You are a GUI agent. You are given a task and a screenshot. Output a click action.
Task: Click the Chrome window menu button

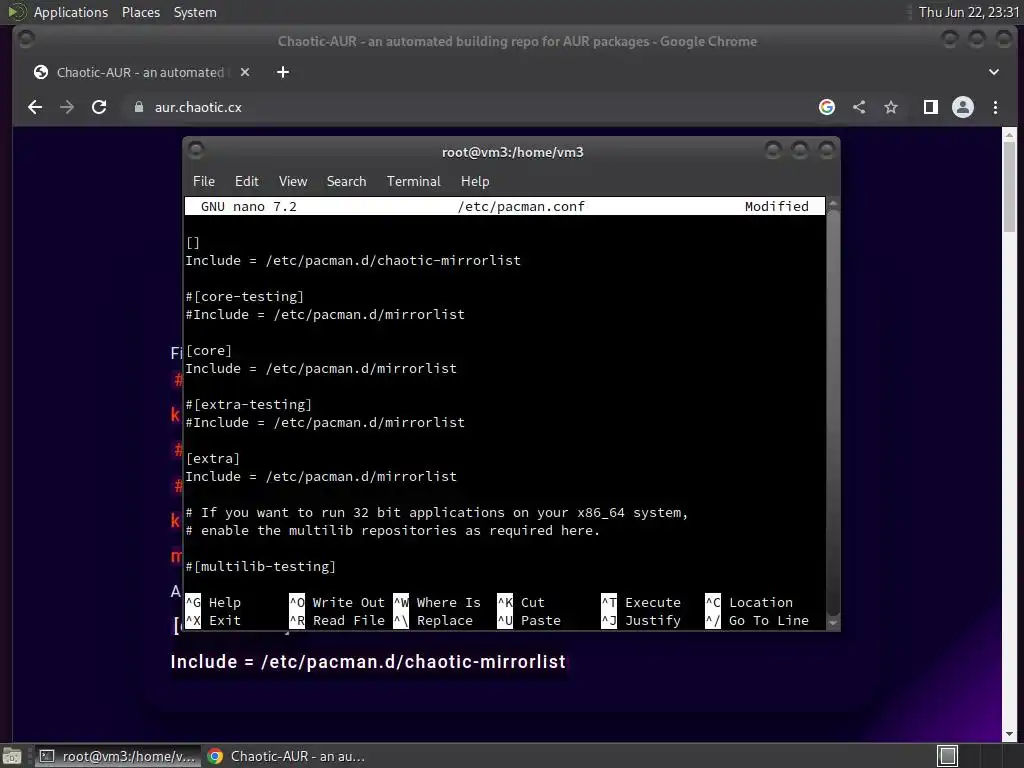[x=26, y=39]
